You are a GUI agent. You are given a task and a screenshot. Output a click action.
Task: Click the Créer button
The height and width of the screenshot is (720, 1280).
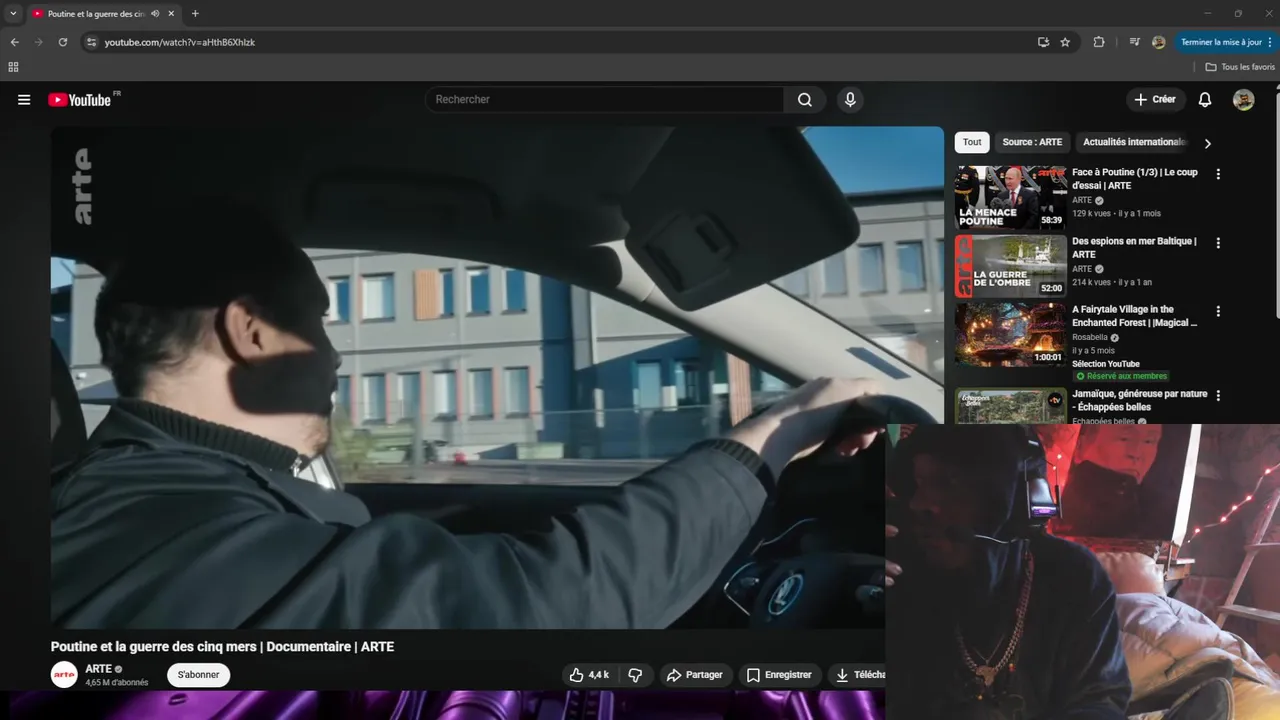[x=1155, y=100]
